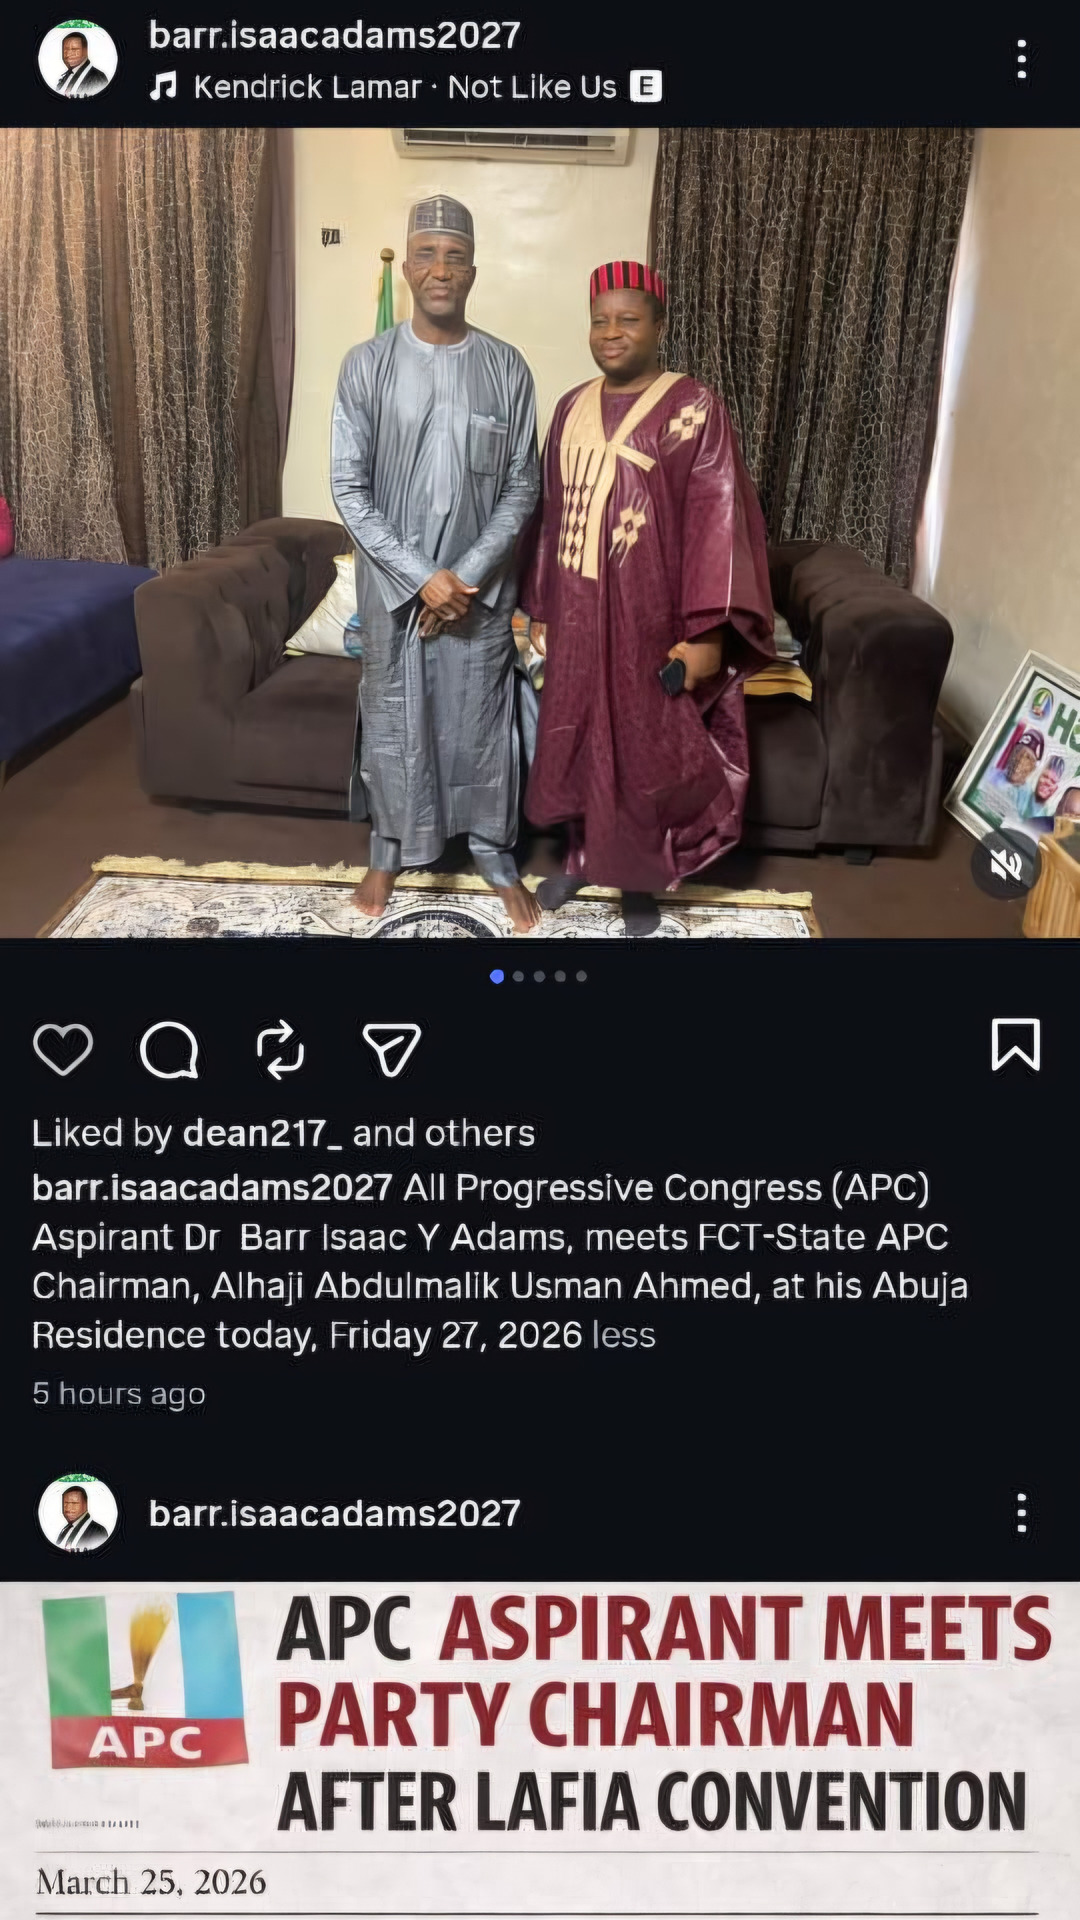Open APC Aspirant Meets Party Chairman image
1080x1920 pixels.
540,1750
